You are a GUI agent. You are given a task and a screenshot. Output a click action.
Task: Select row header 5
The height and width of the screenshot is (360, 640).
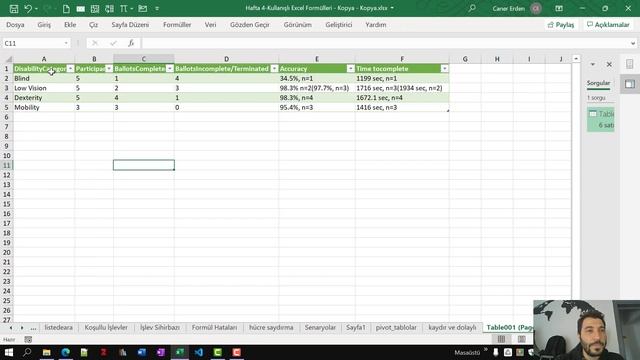click(6, 107)
